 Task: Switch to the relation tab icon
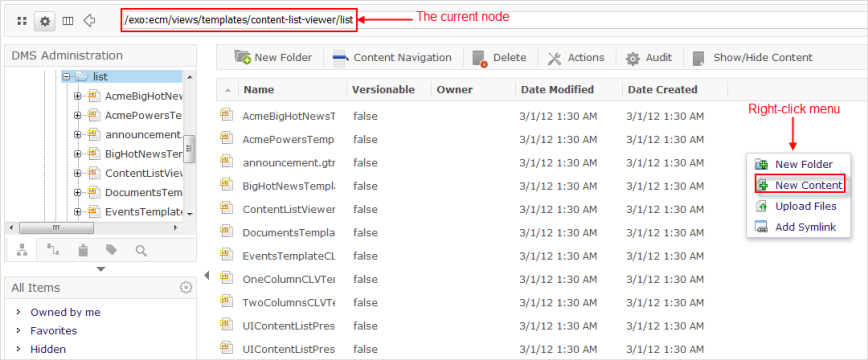pos(53,250)
